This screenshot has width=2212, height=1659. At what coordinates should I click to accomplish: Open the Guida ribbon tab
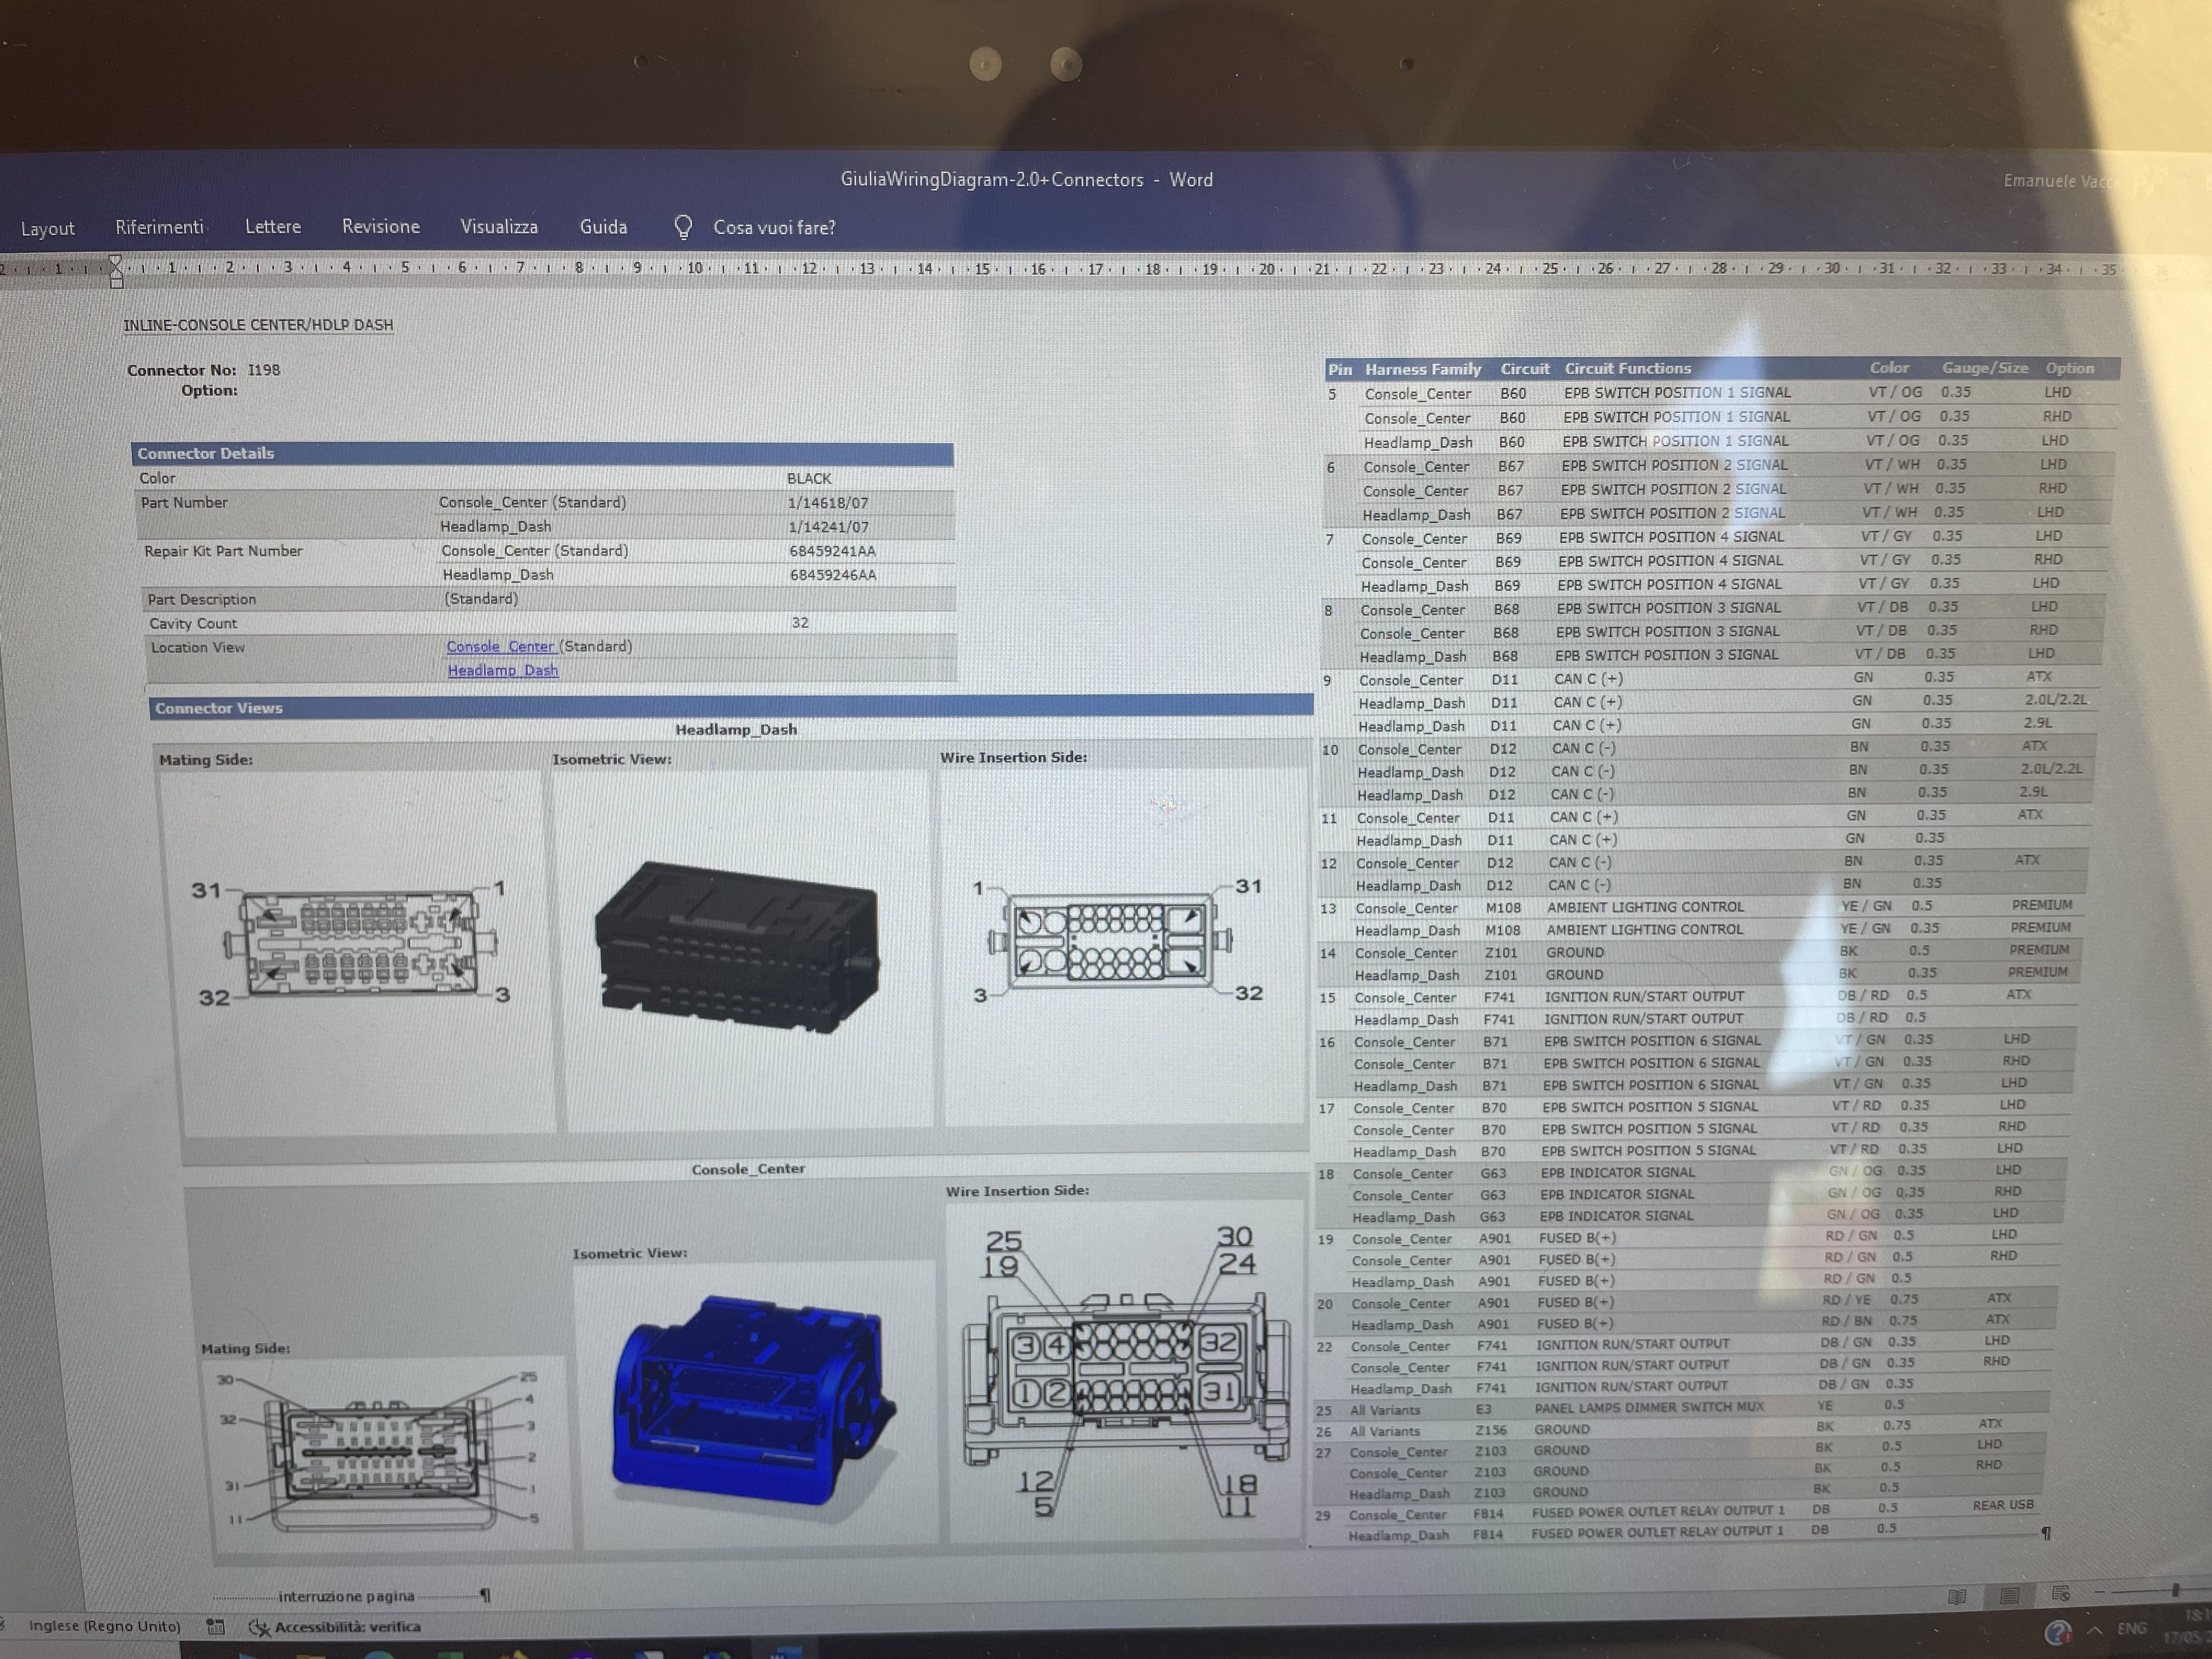pos(604,227)
